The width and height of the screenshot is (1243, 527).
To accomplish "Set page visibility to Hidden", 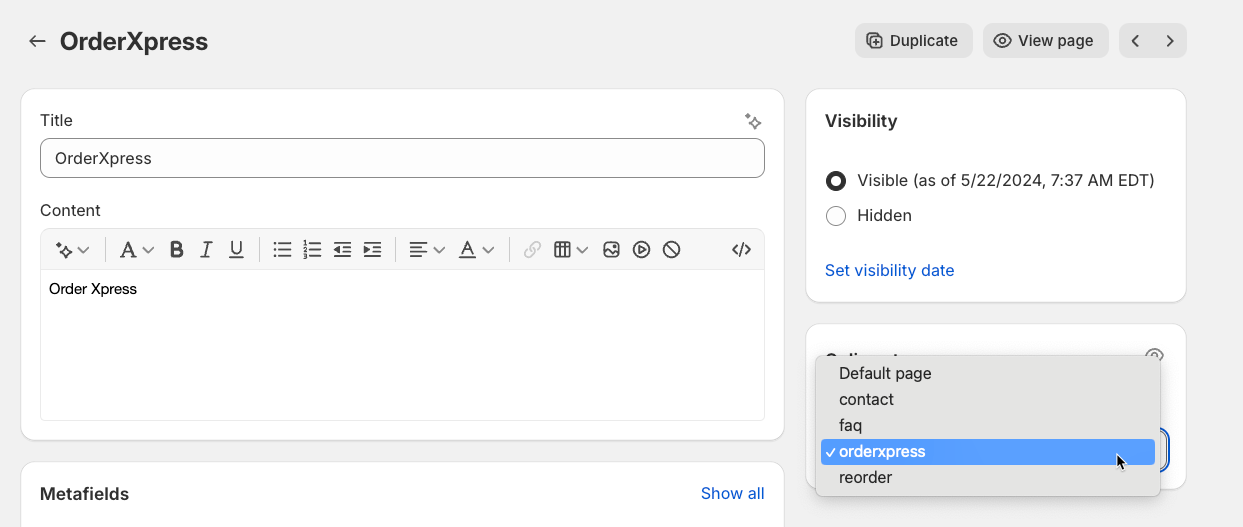I will click(836, 216).
